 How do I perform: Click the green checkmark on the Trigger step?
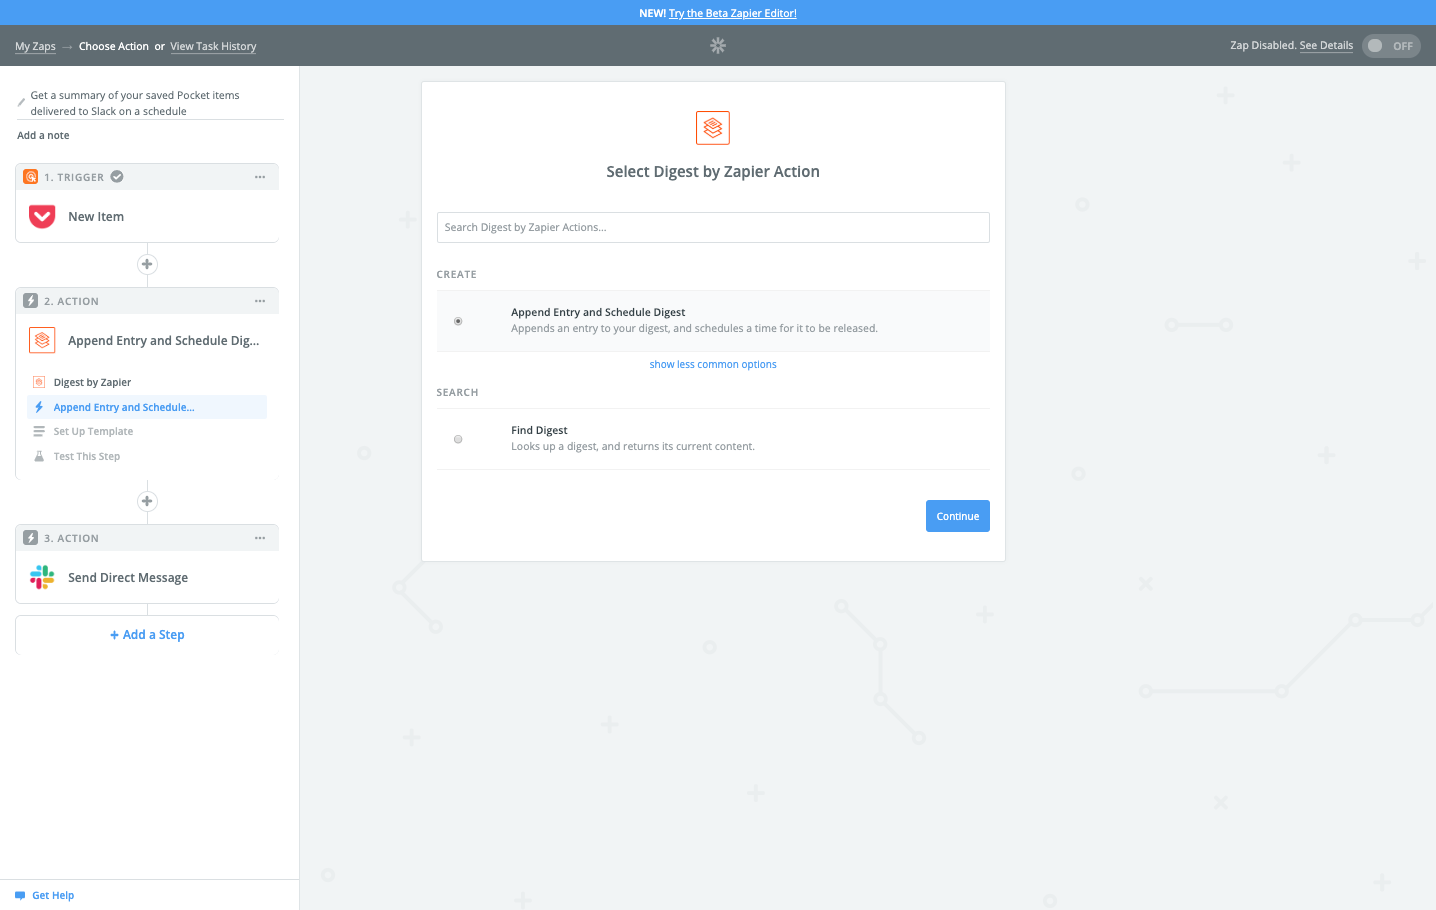[x=117, y=177]
